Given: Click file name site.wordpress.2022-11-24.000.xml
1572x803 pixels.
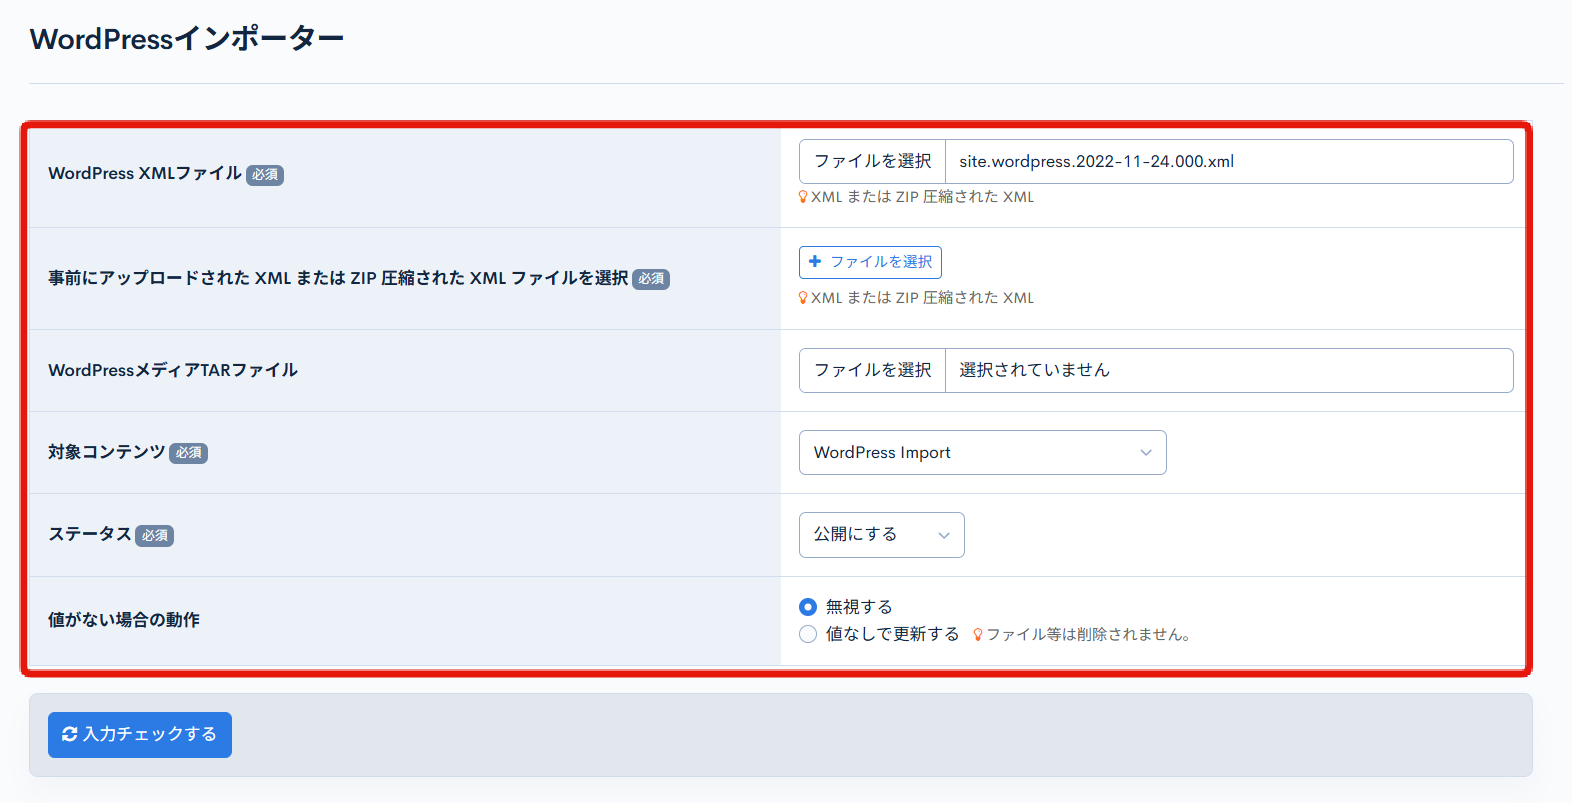Looking at the screenshot, I should pyautogui.click(x=1096, y=161).
